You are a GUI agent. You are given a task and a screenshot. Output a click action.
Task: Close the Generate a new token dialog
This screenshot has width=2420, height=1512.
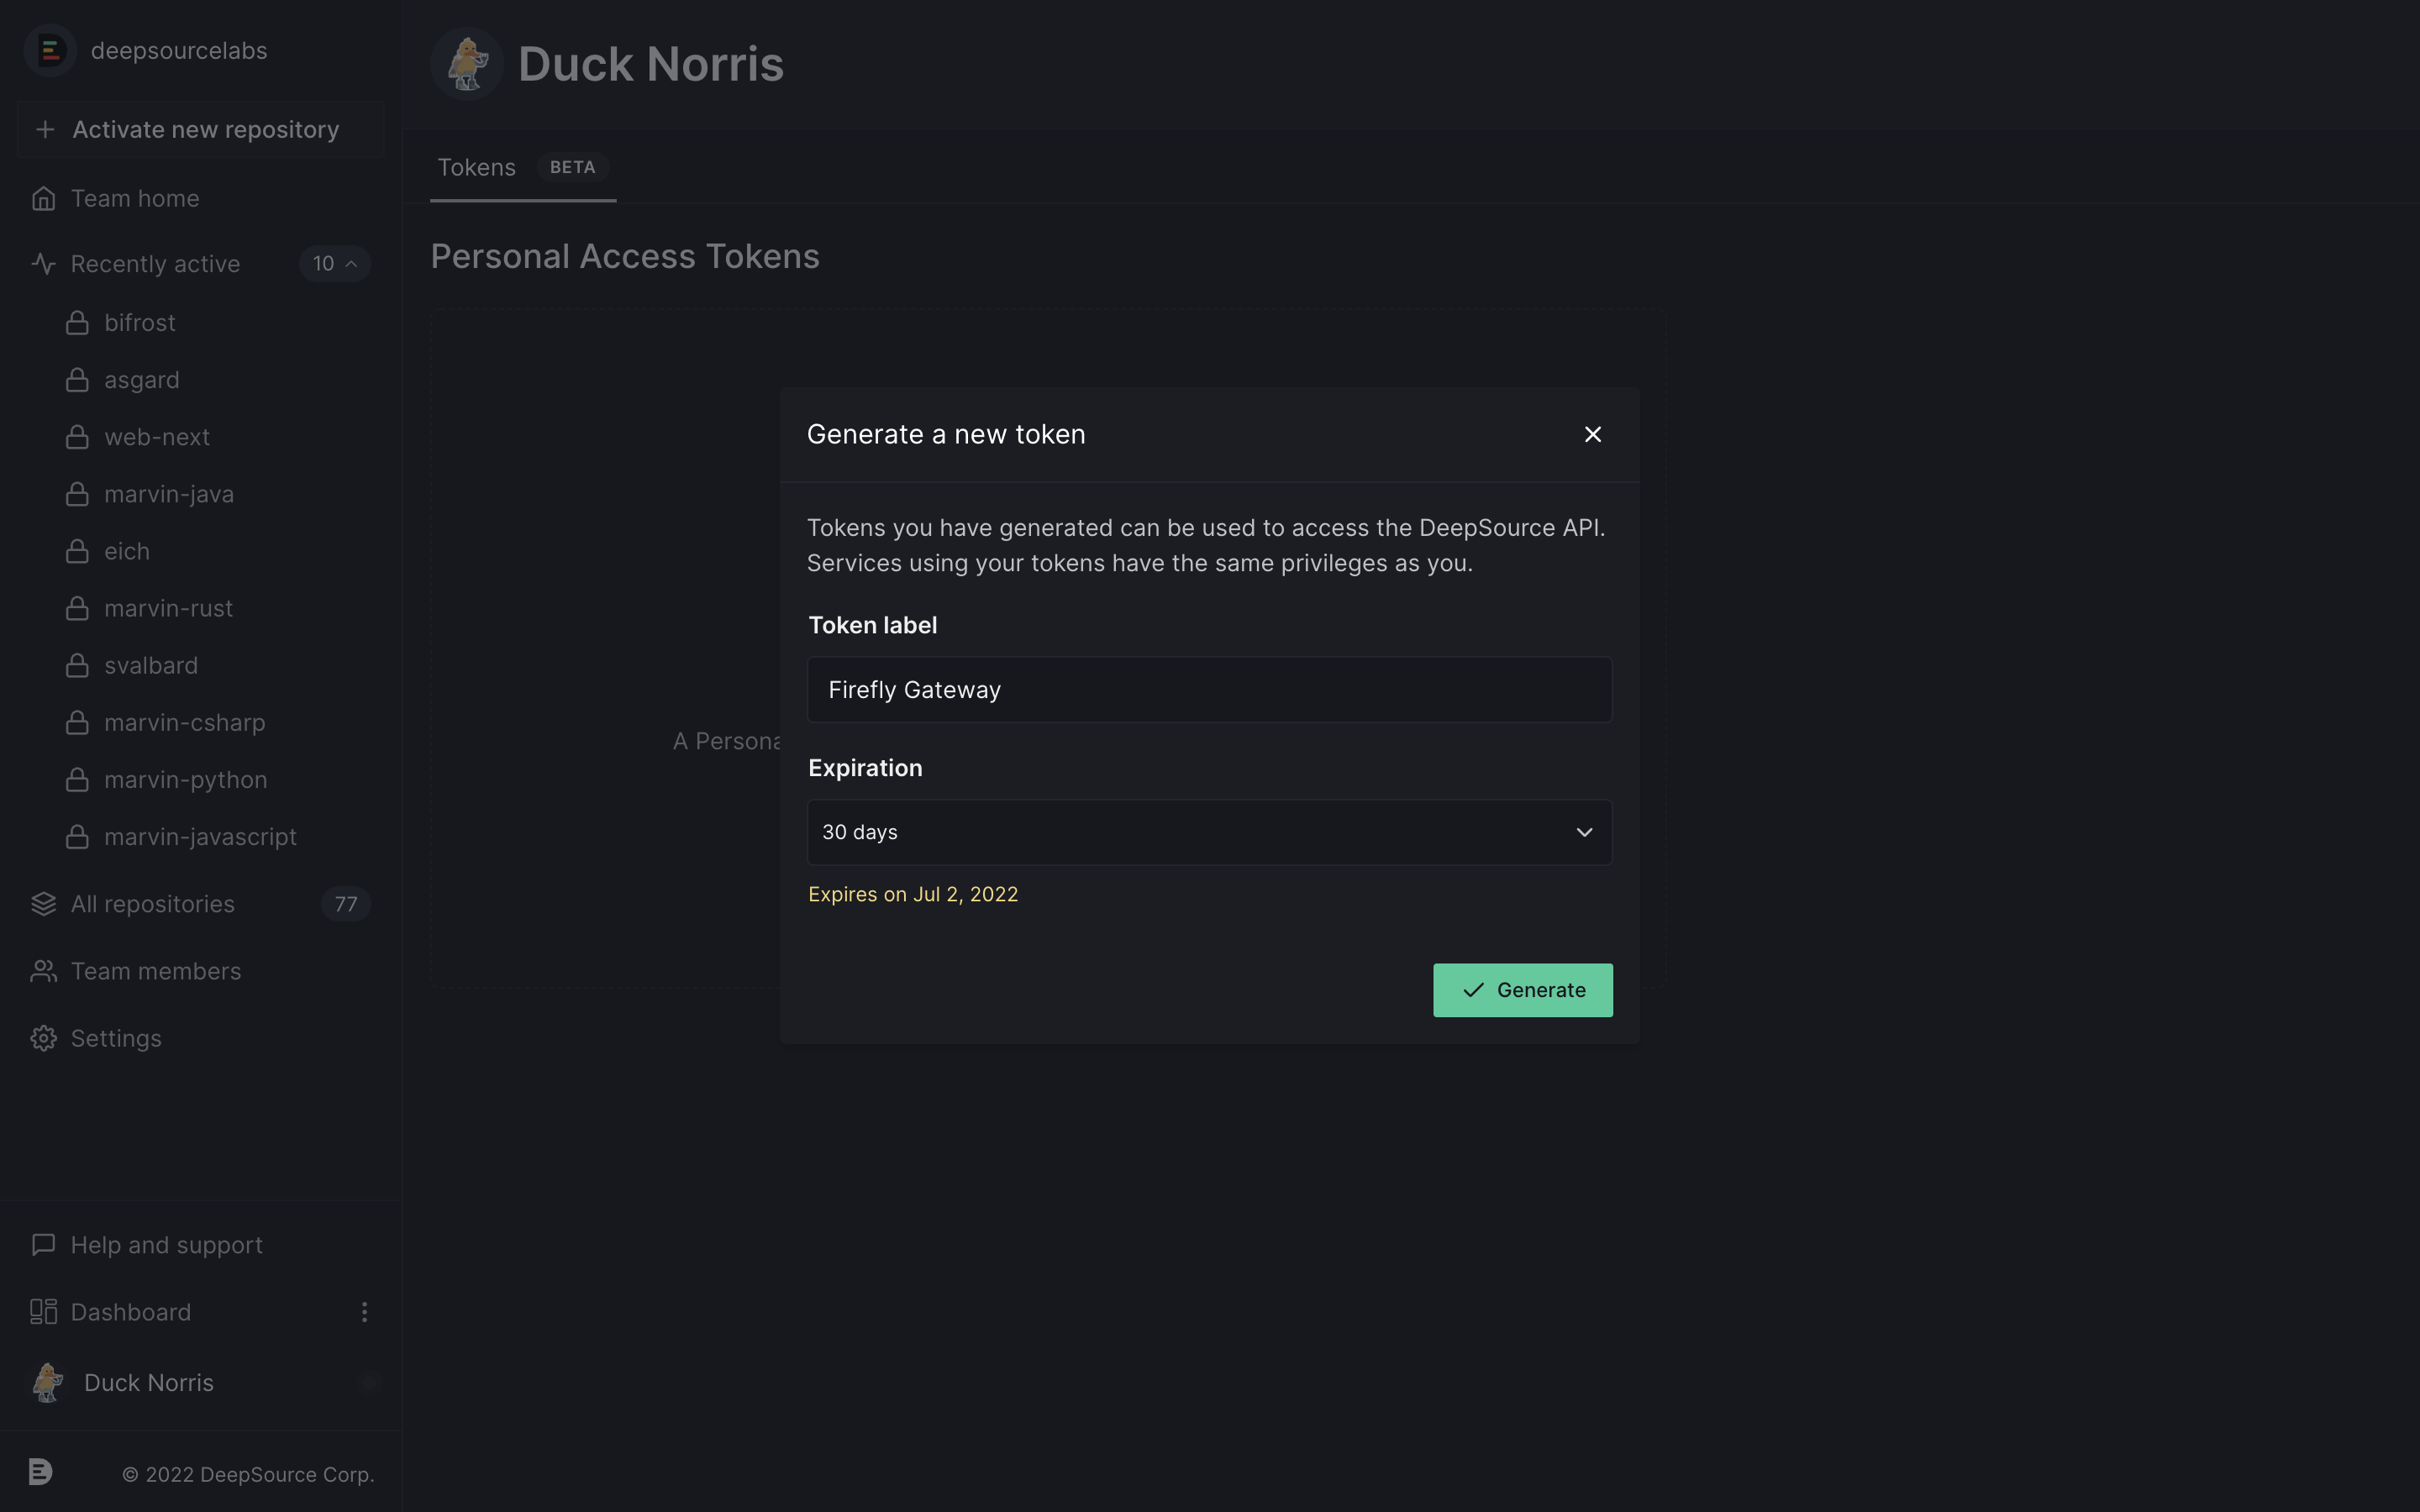[x=1591, y=434]
